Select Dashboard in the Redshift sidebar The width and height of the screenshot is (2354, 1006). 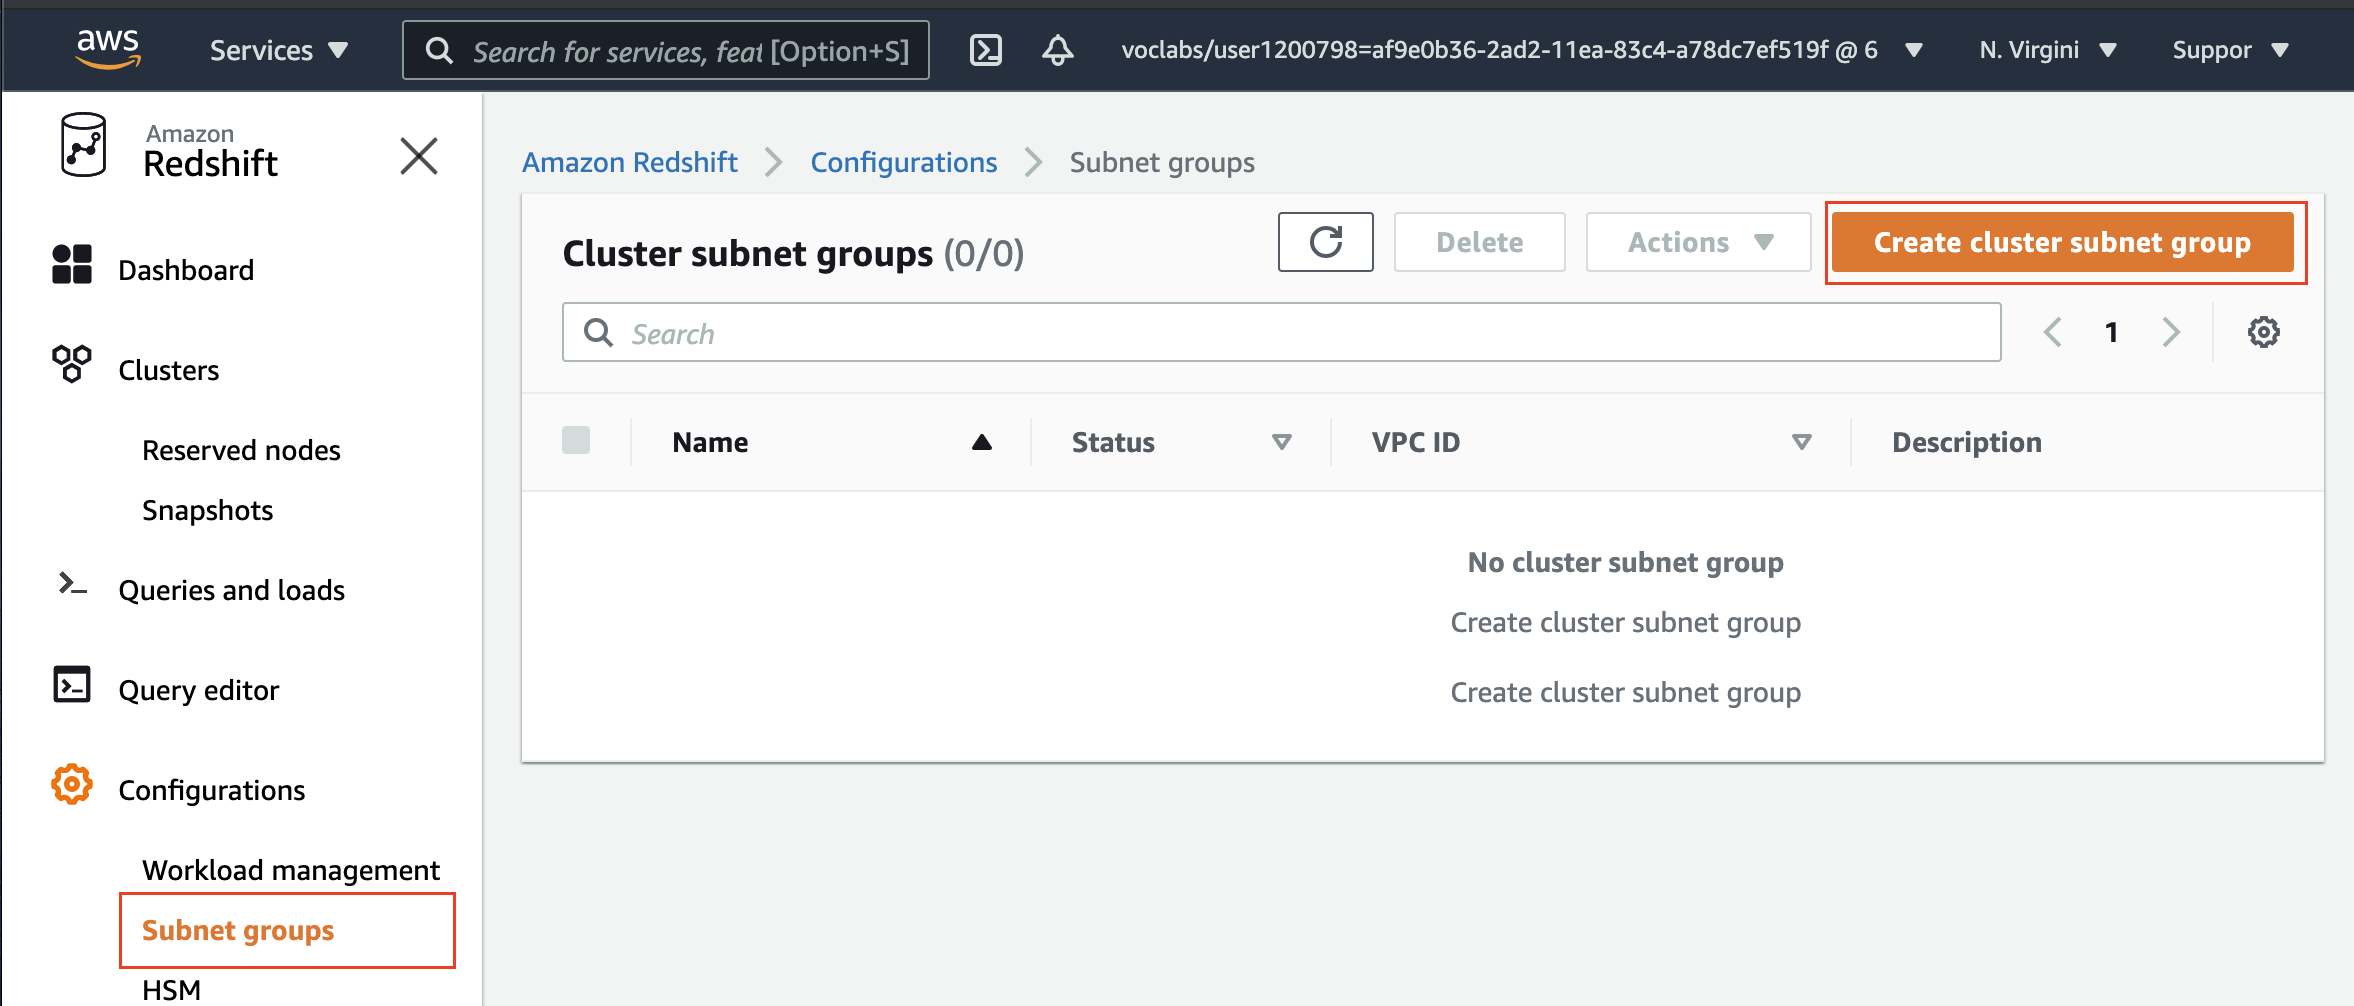(186, 268)
